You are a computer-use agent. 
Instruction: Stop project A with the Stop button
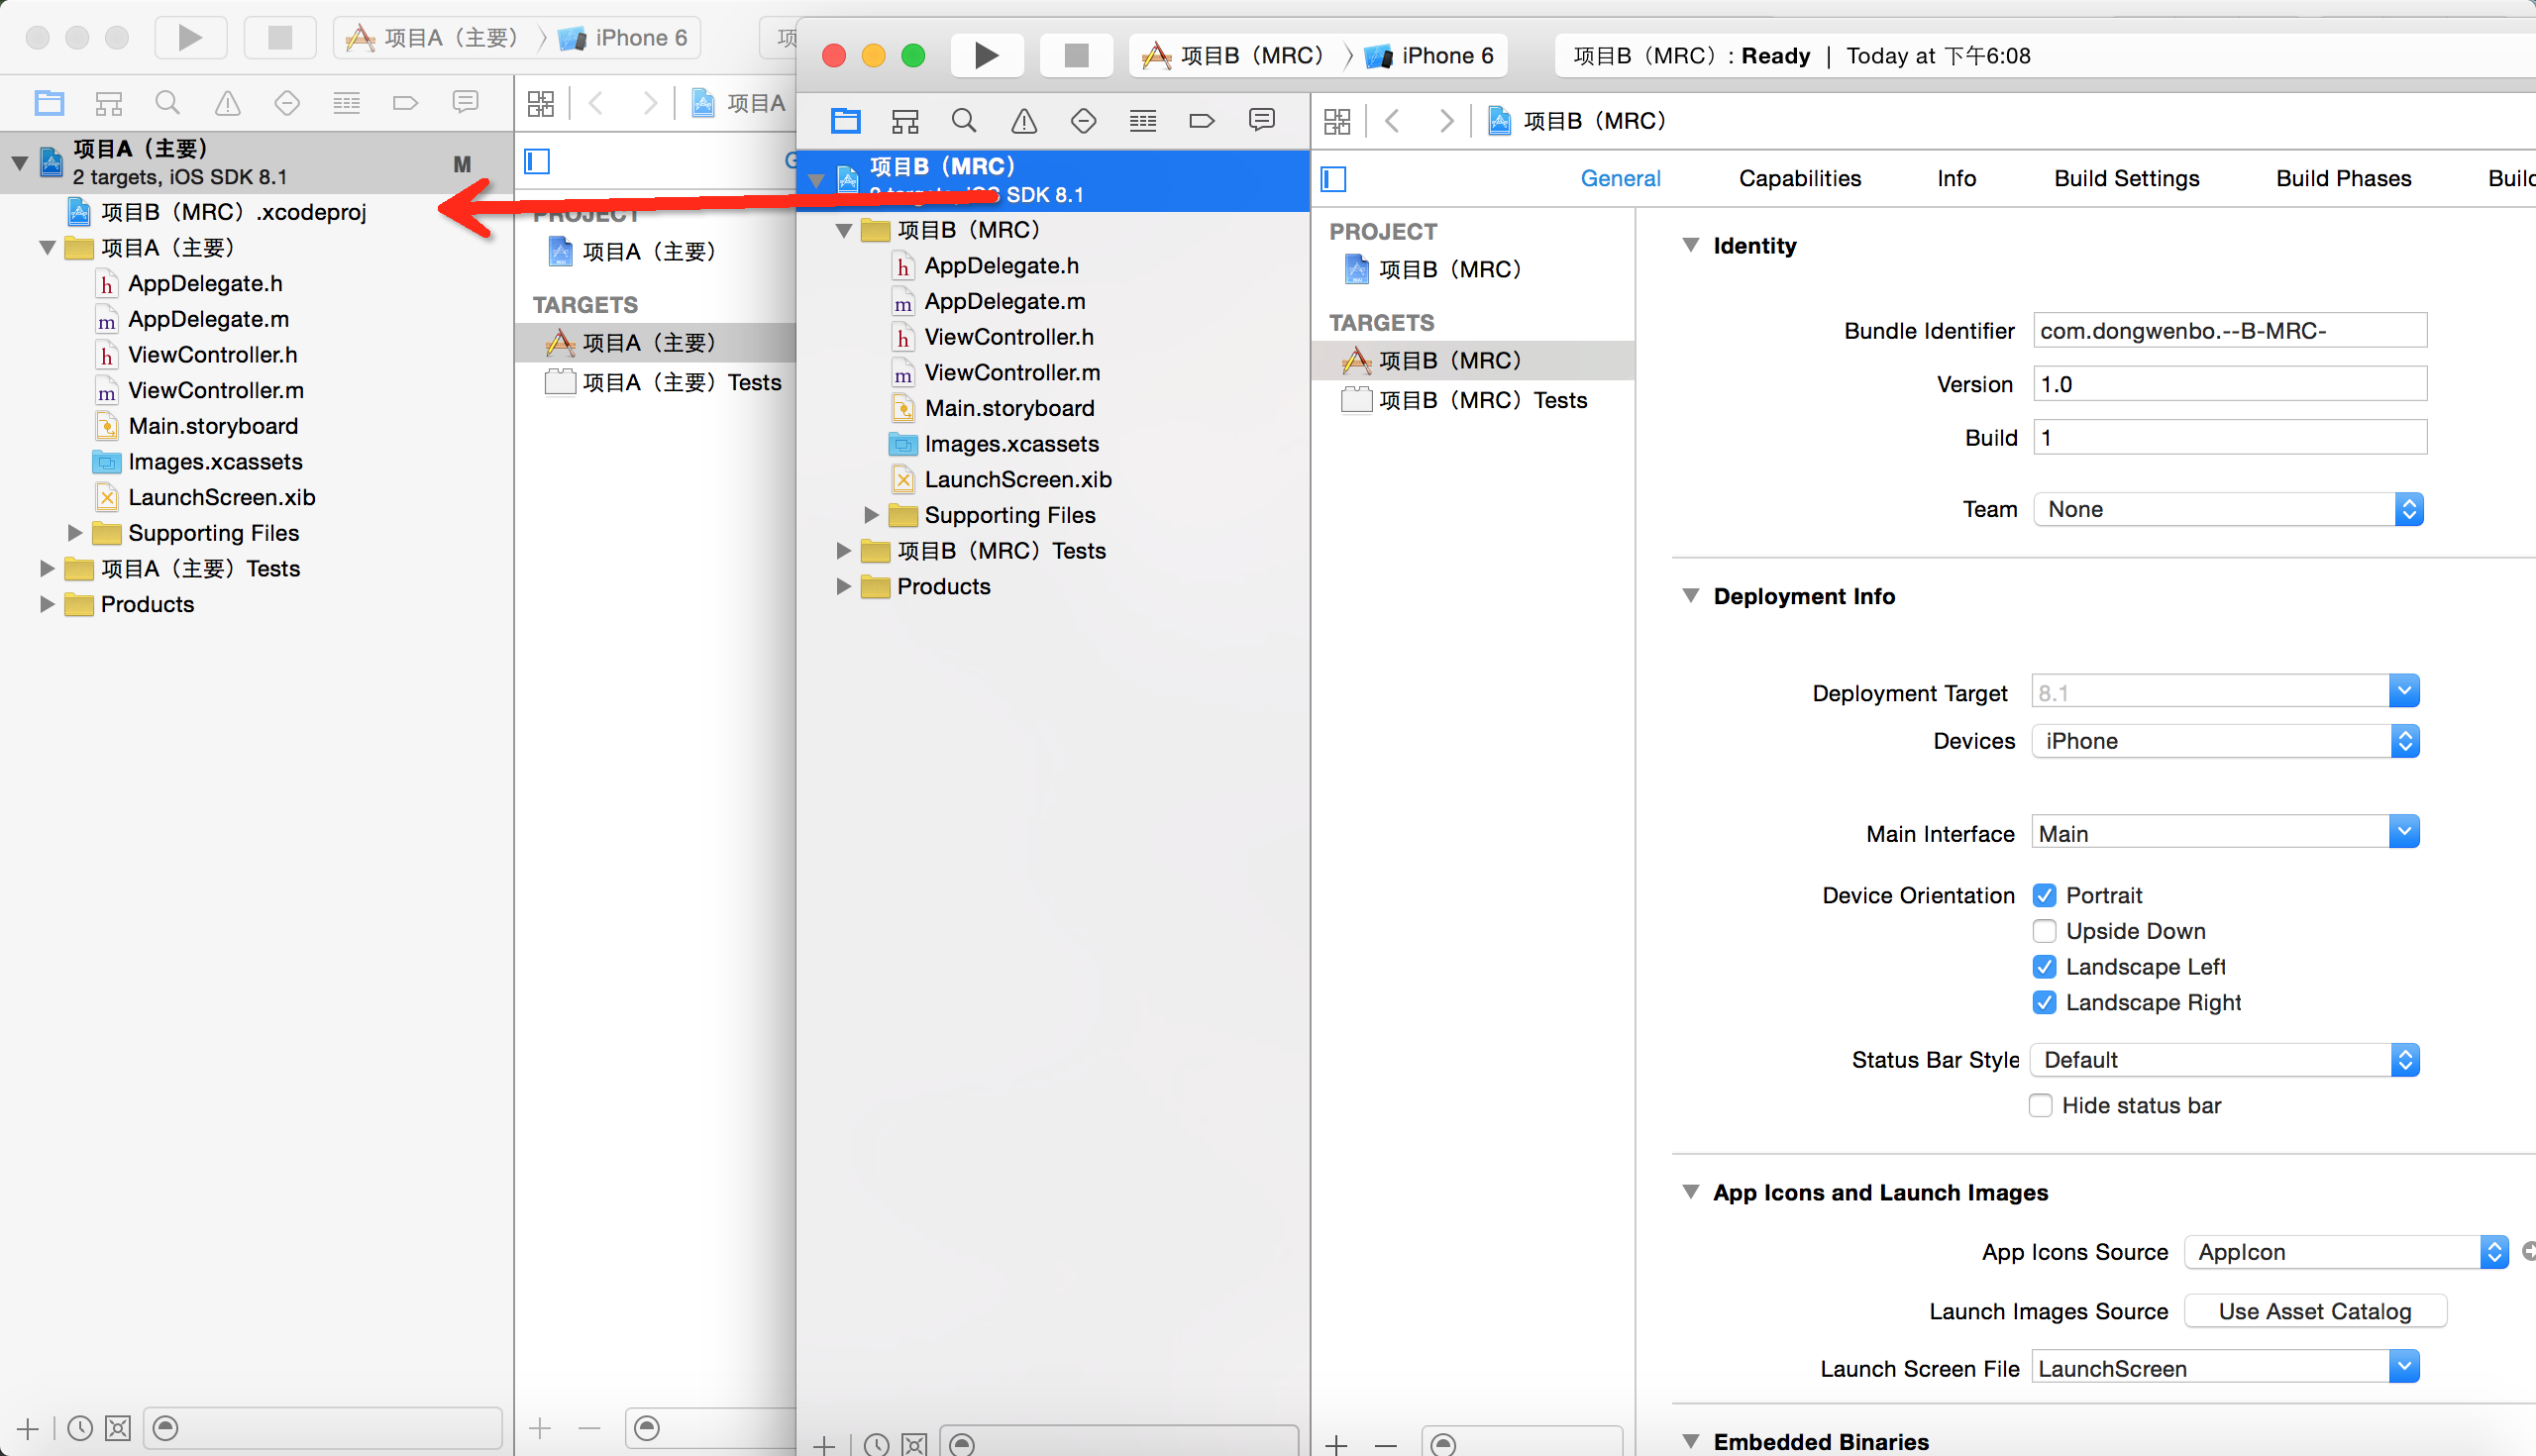(280, 37)
